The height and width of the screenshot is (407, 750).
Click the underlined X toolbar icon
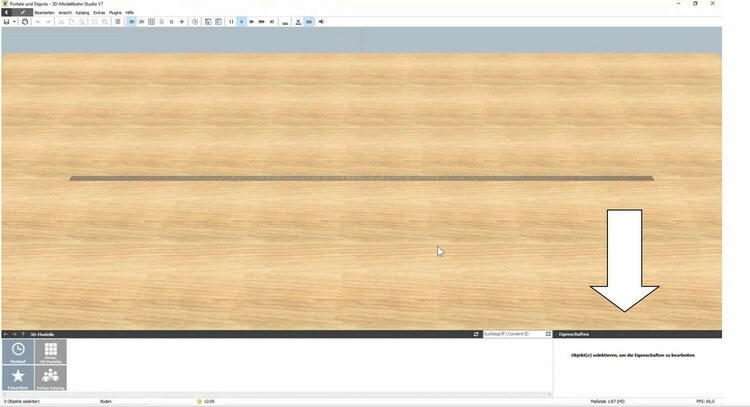click(x=298, y=22)
